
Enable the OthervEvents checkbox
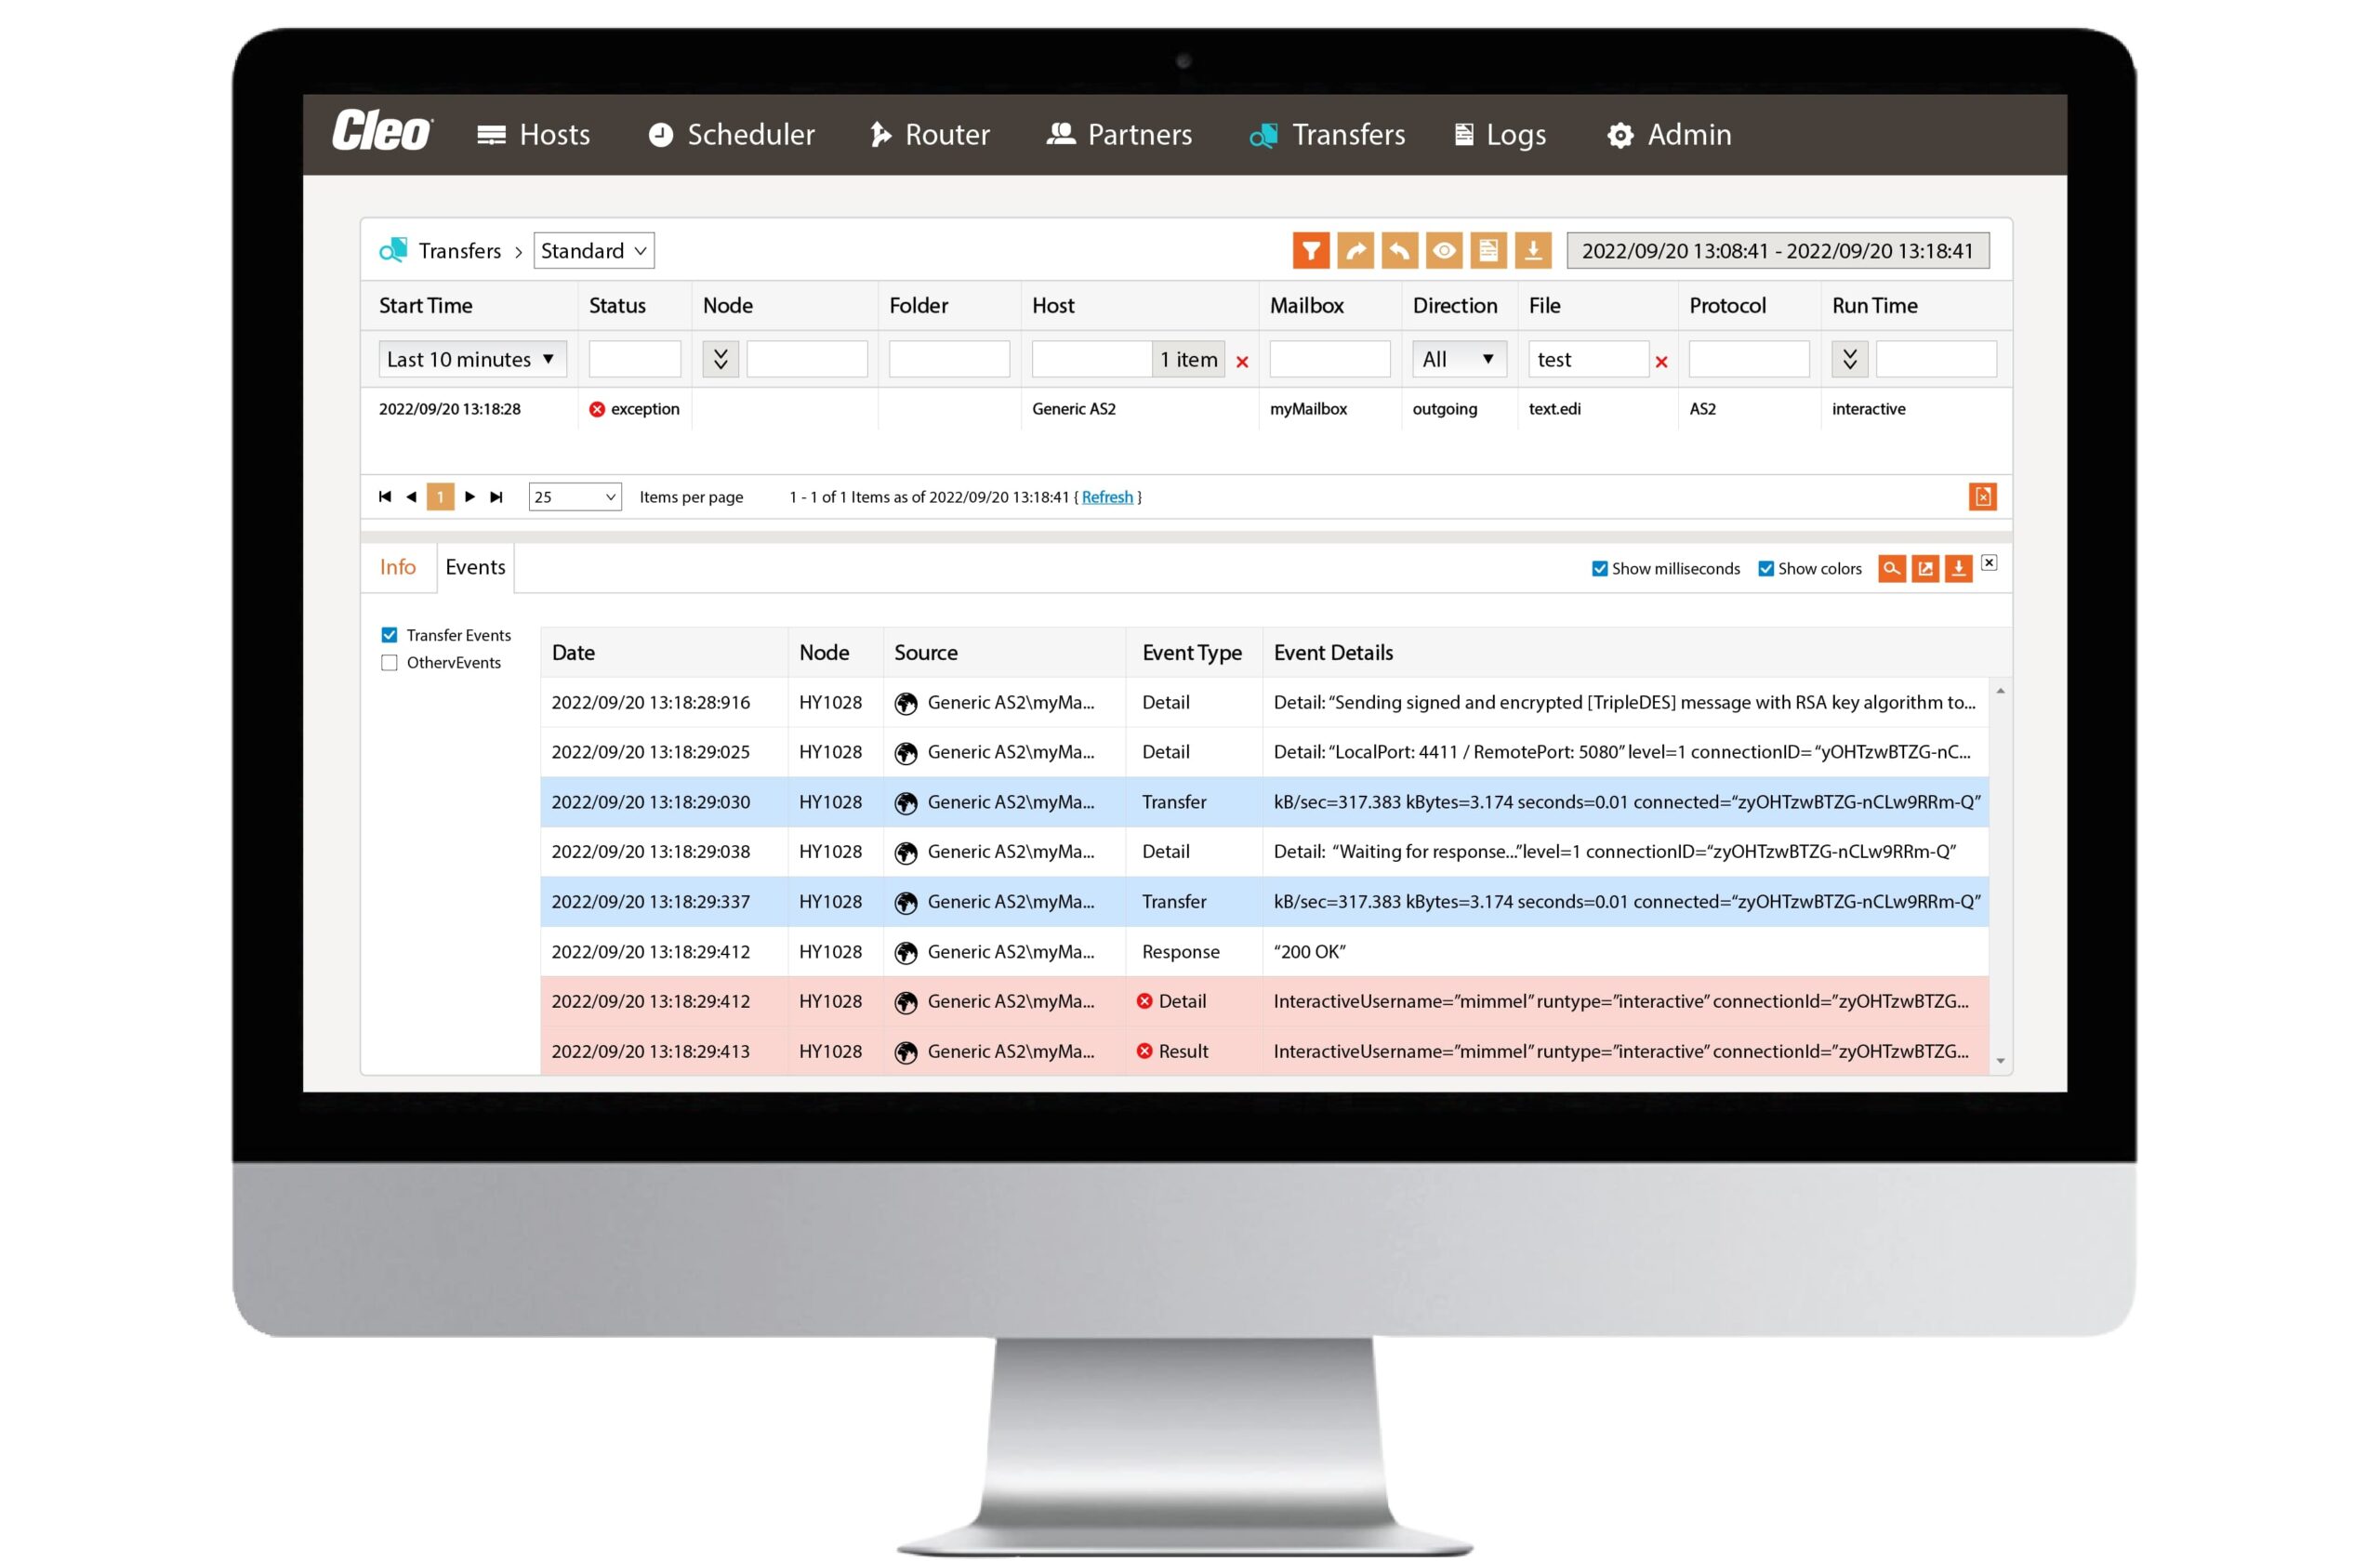[389, 662]
